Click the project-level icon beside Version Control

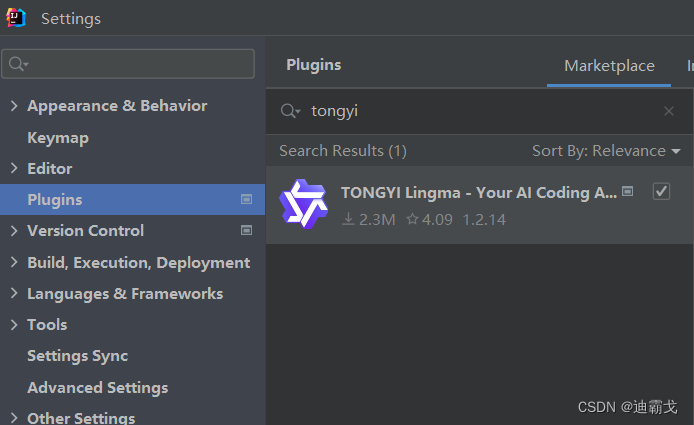[247, 230]
